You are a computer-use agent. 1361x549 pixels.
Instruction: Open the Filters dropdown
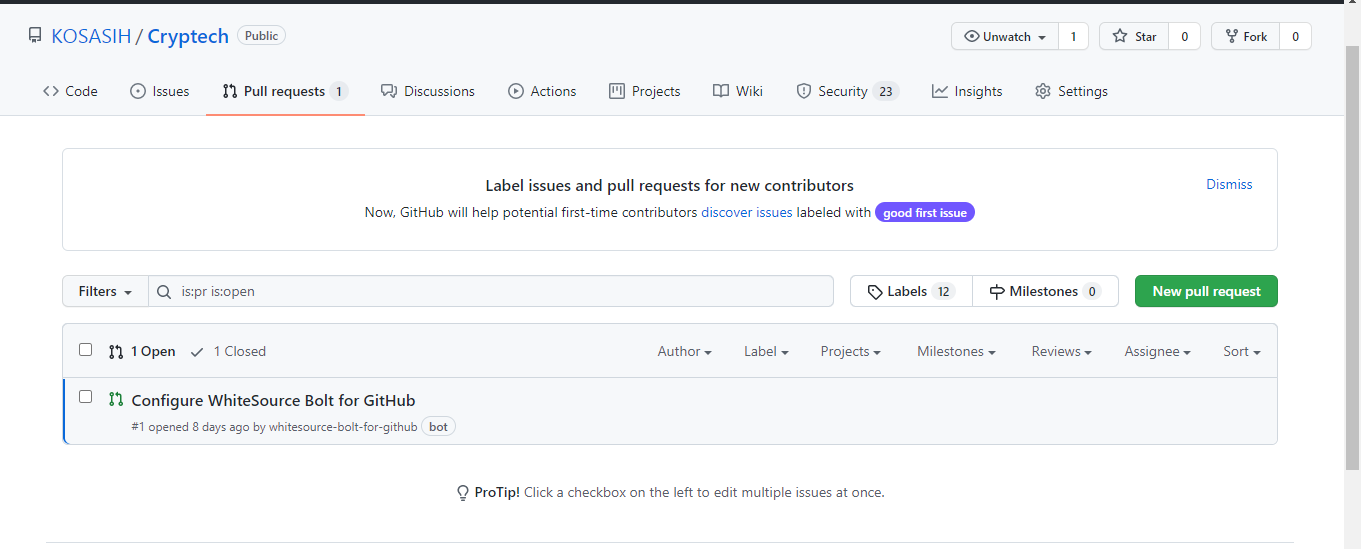point(105,292)
